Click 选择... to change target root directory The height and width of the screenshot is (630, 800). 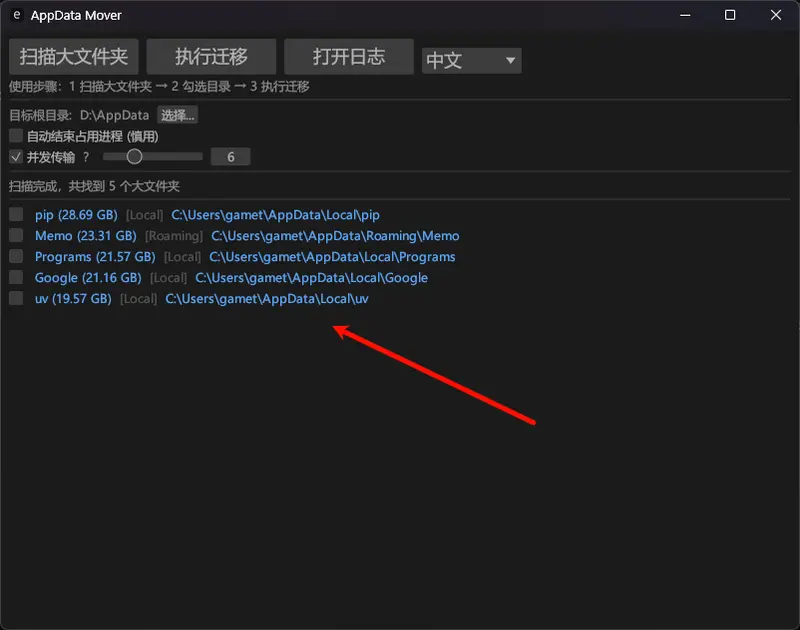point(177,114)
